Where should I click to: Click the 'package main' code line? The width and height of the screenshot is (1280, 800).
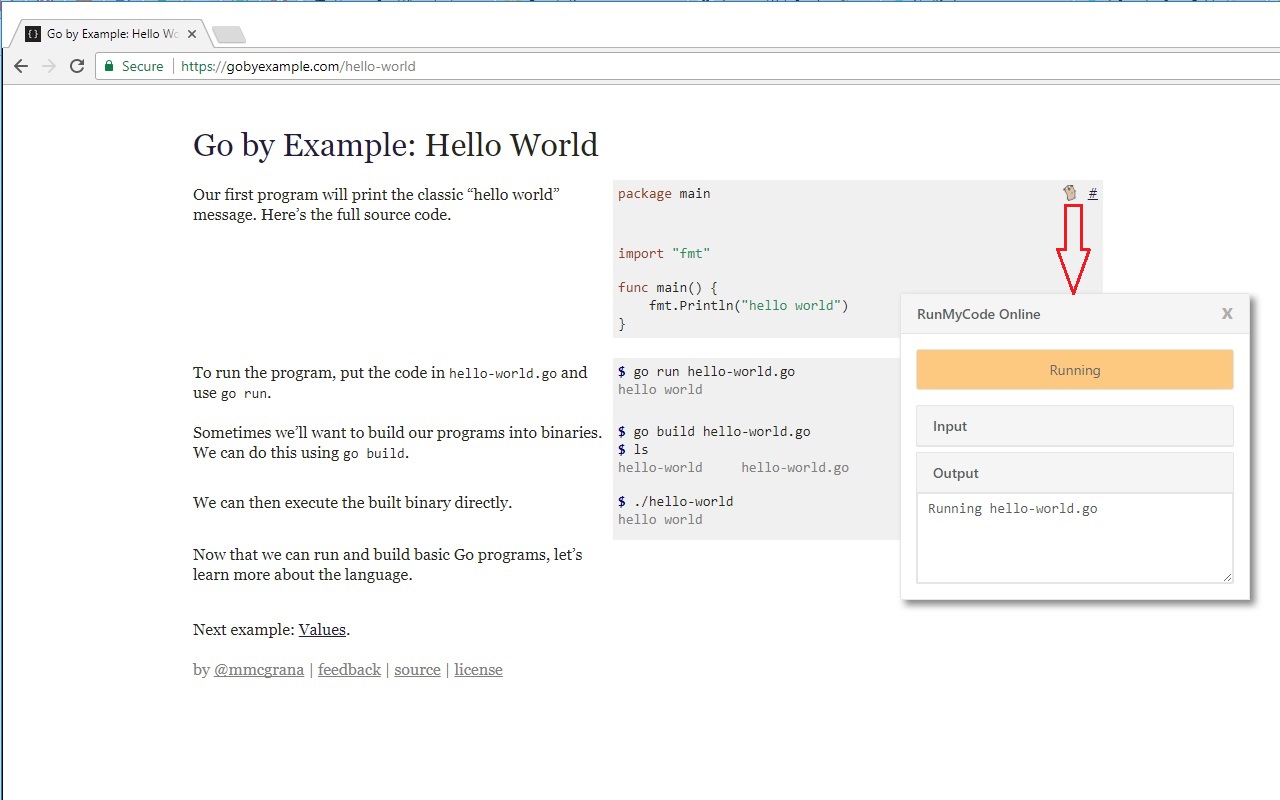pyautogui.click(x=664, y=194)
